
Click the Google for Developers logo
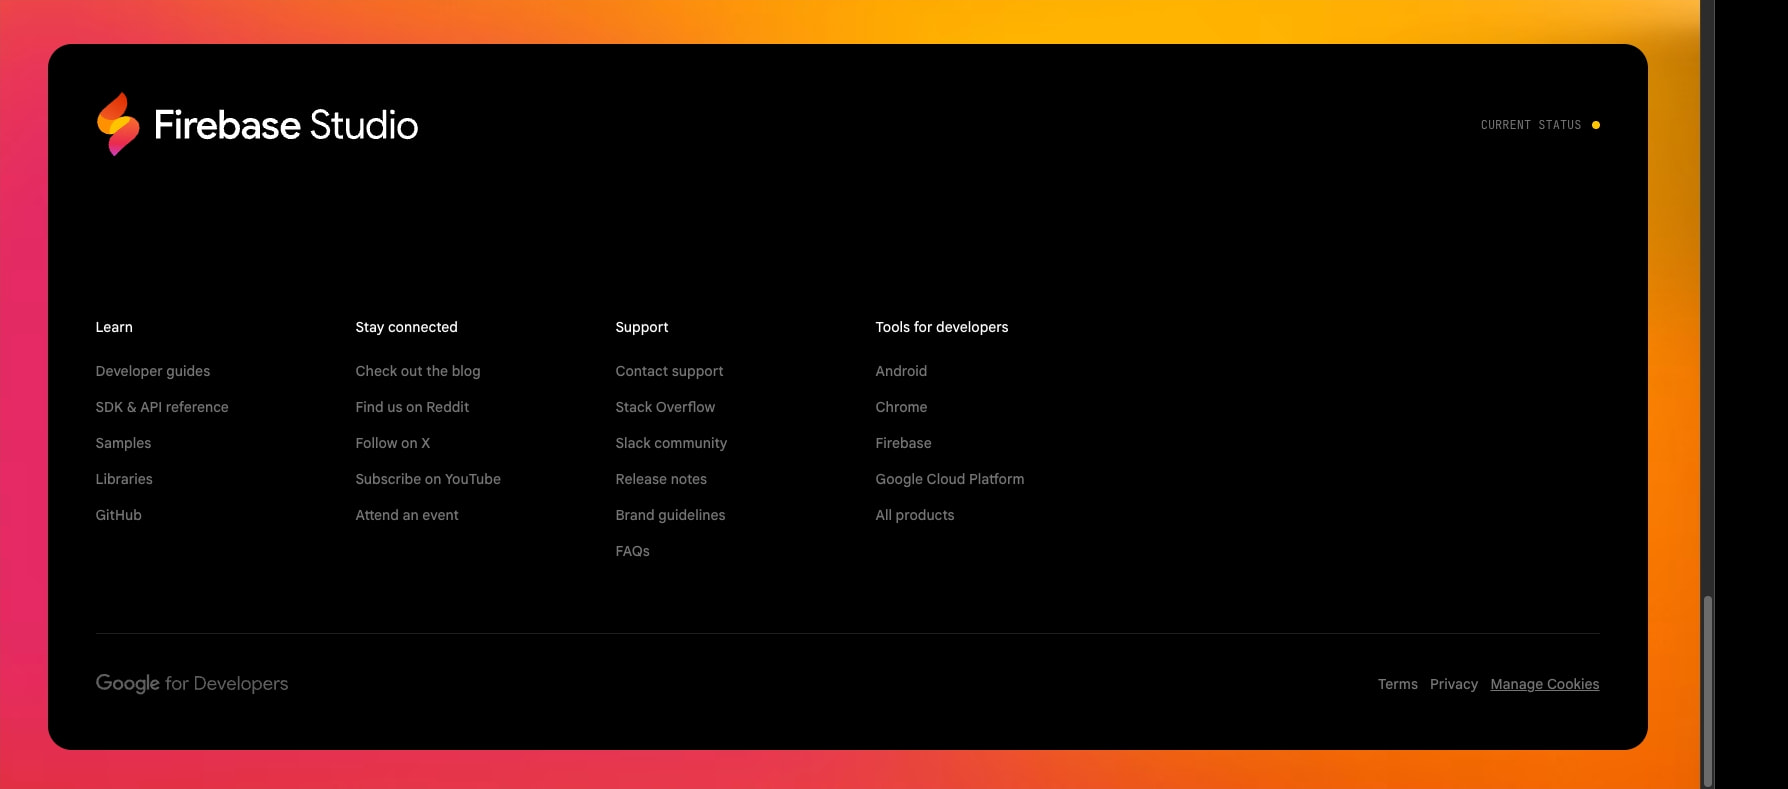coord(192,683)
